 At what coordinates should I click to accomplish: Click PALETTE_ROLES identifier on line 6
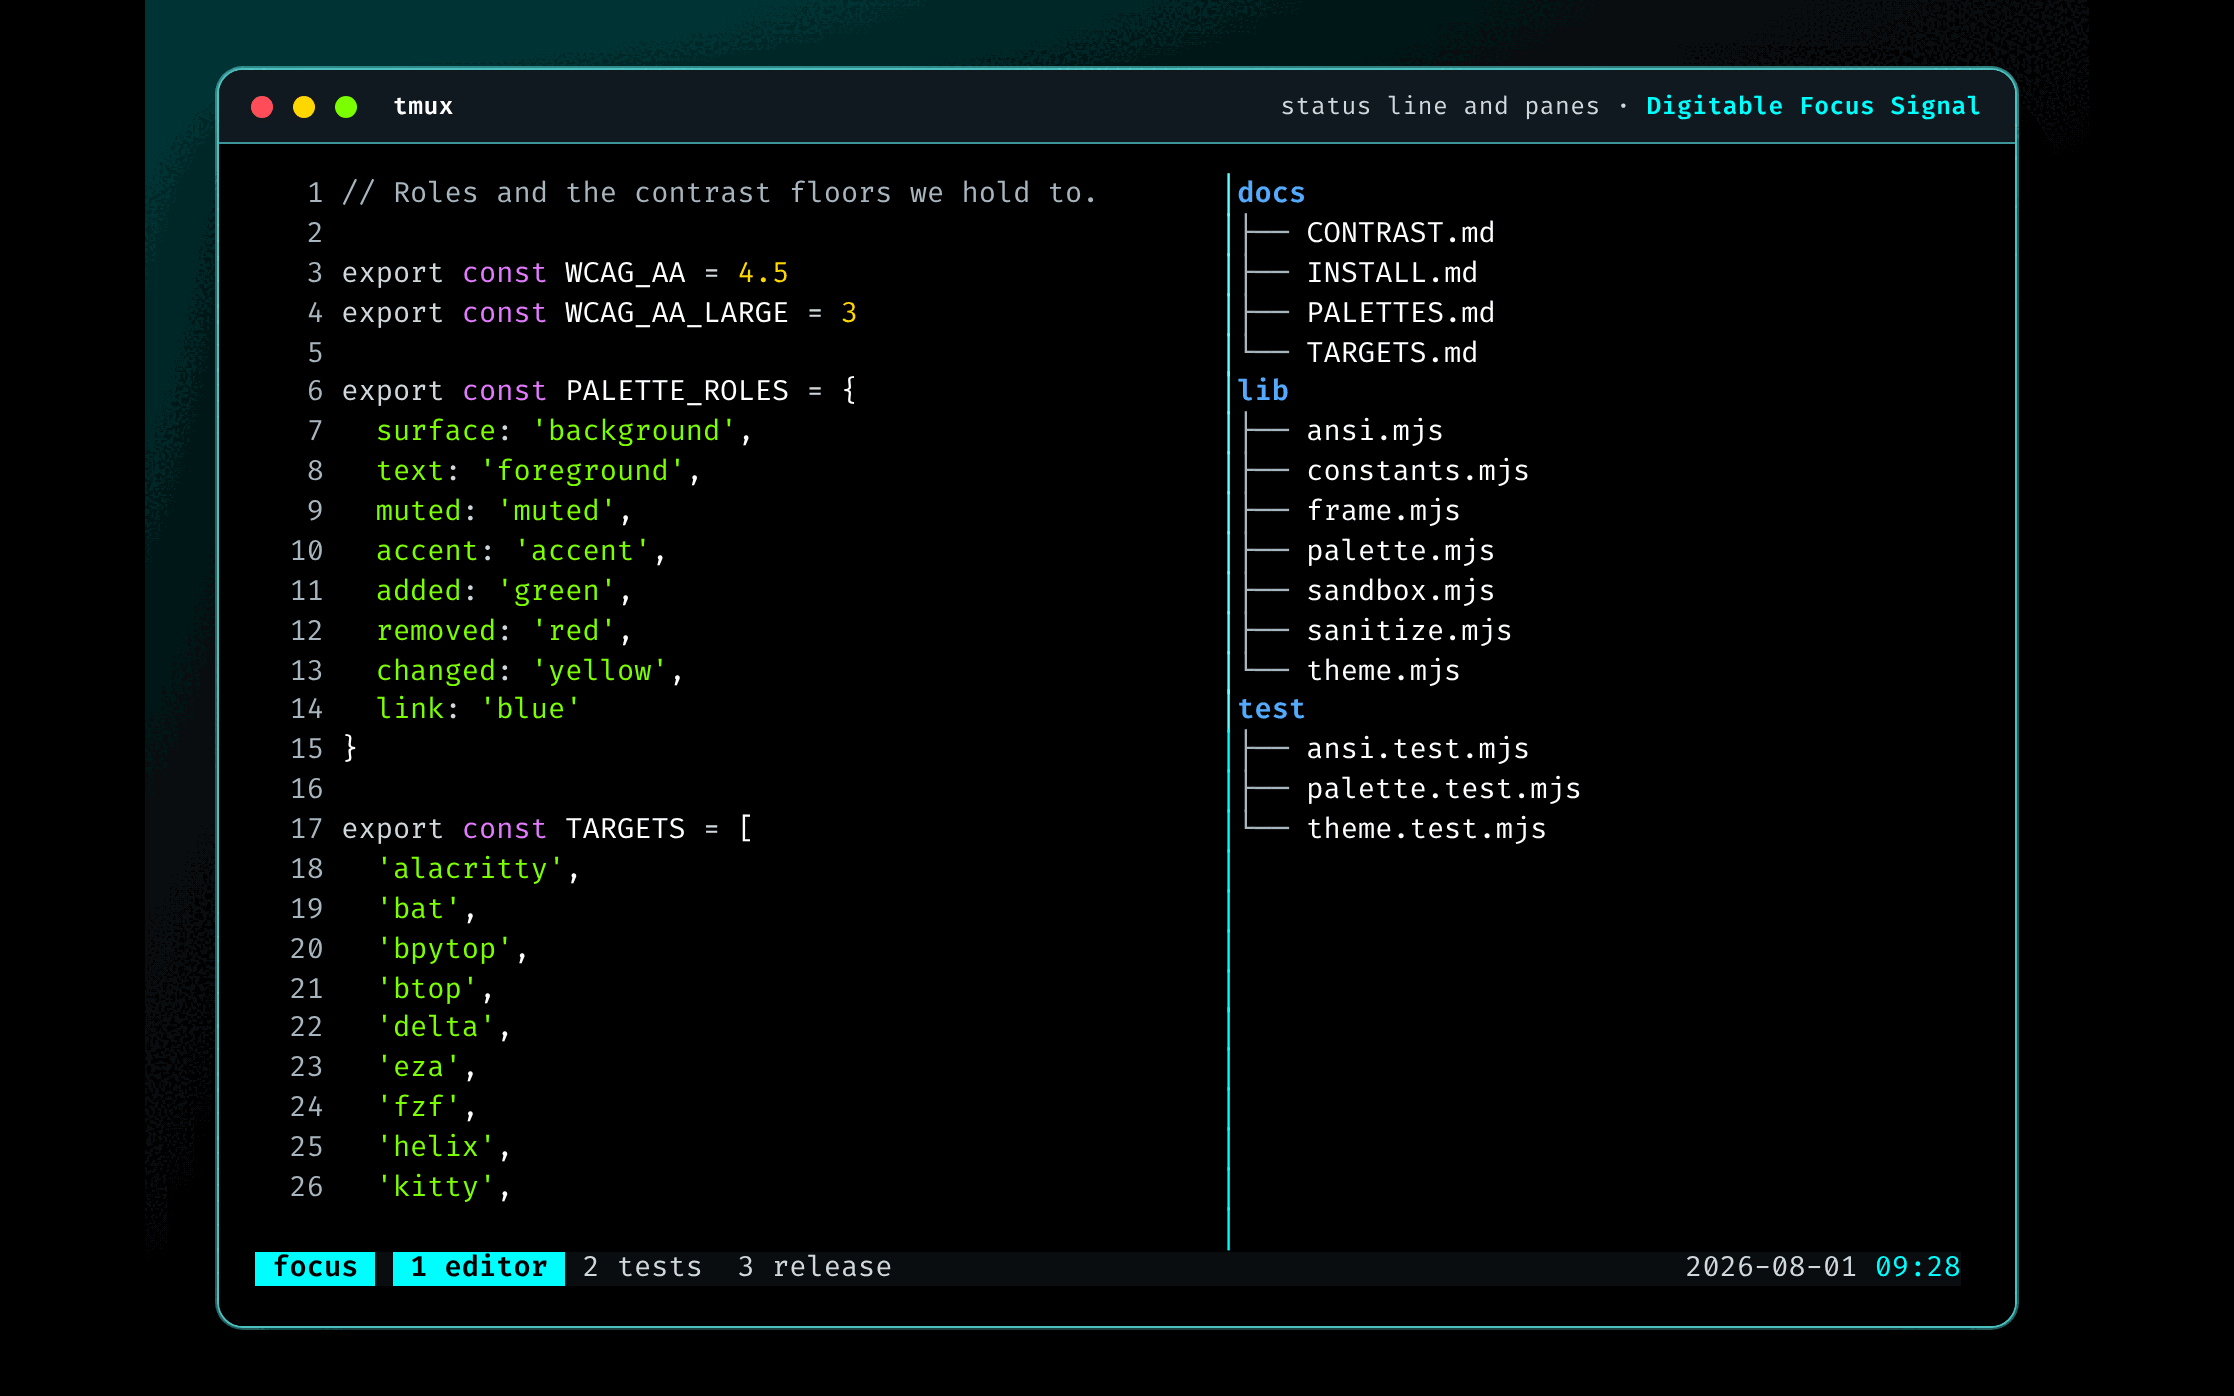pos(677,390)
